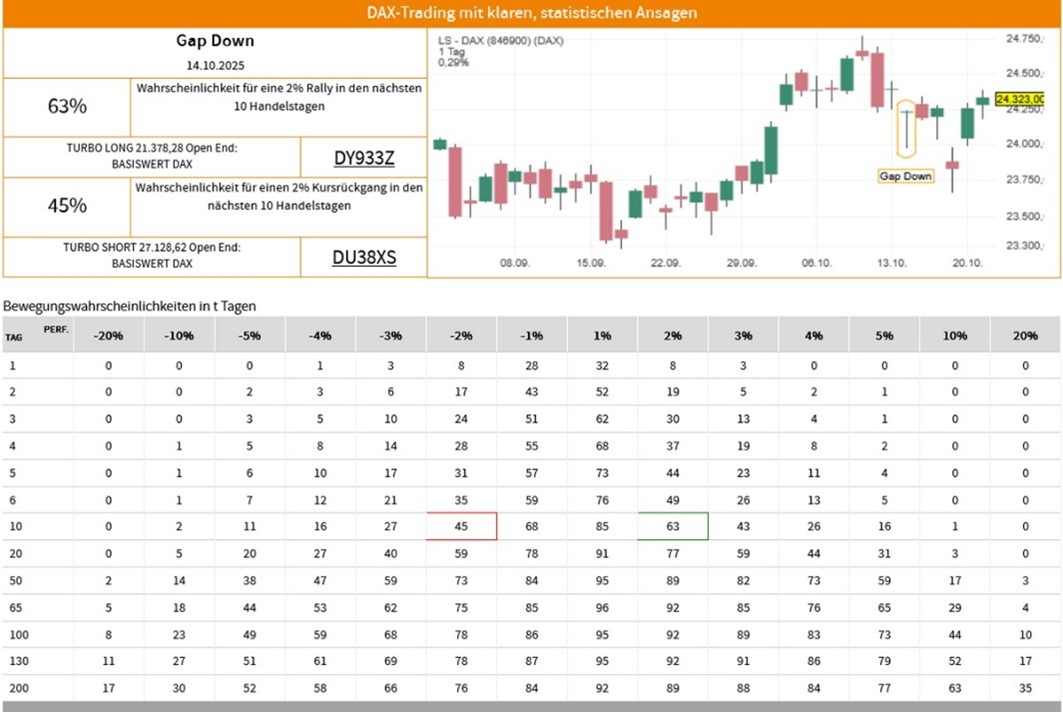Click the 63% rally probability box
This screenshot has height=712, width=1063.
point(67,106)
